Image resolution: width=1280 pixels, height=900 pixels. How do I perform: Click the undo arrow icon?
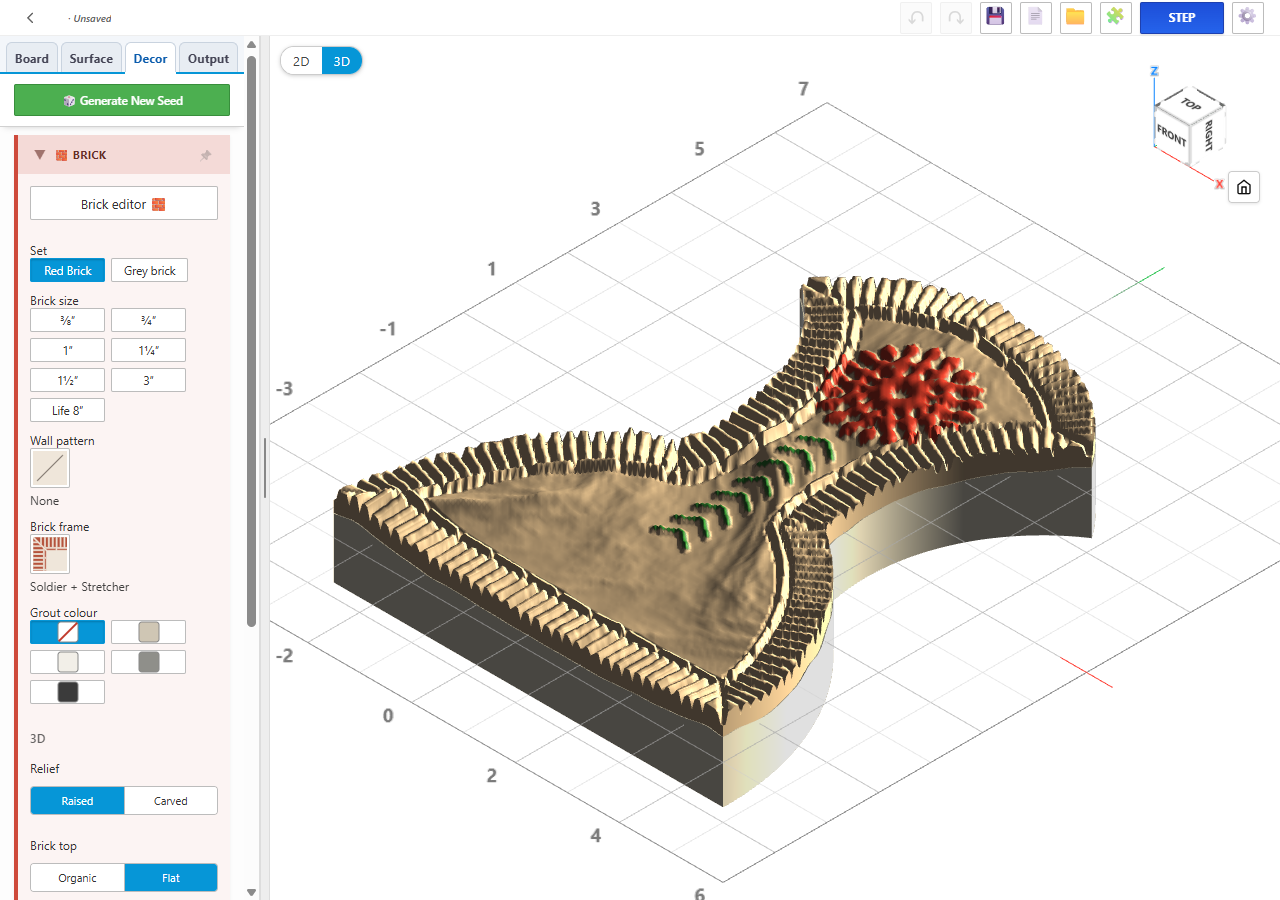(916, 18)
